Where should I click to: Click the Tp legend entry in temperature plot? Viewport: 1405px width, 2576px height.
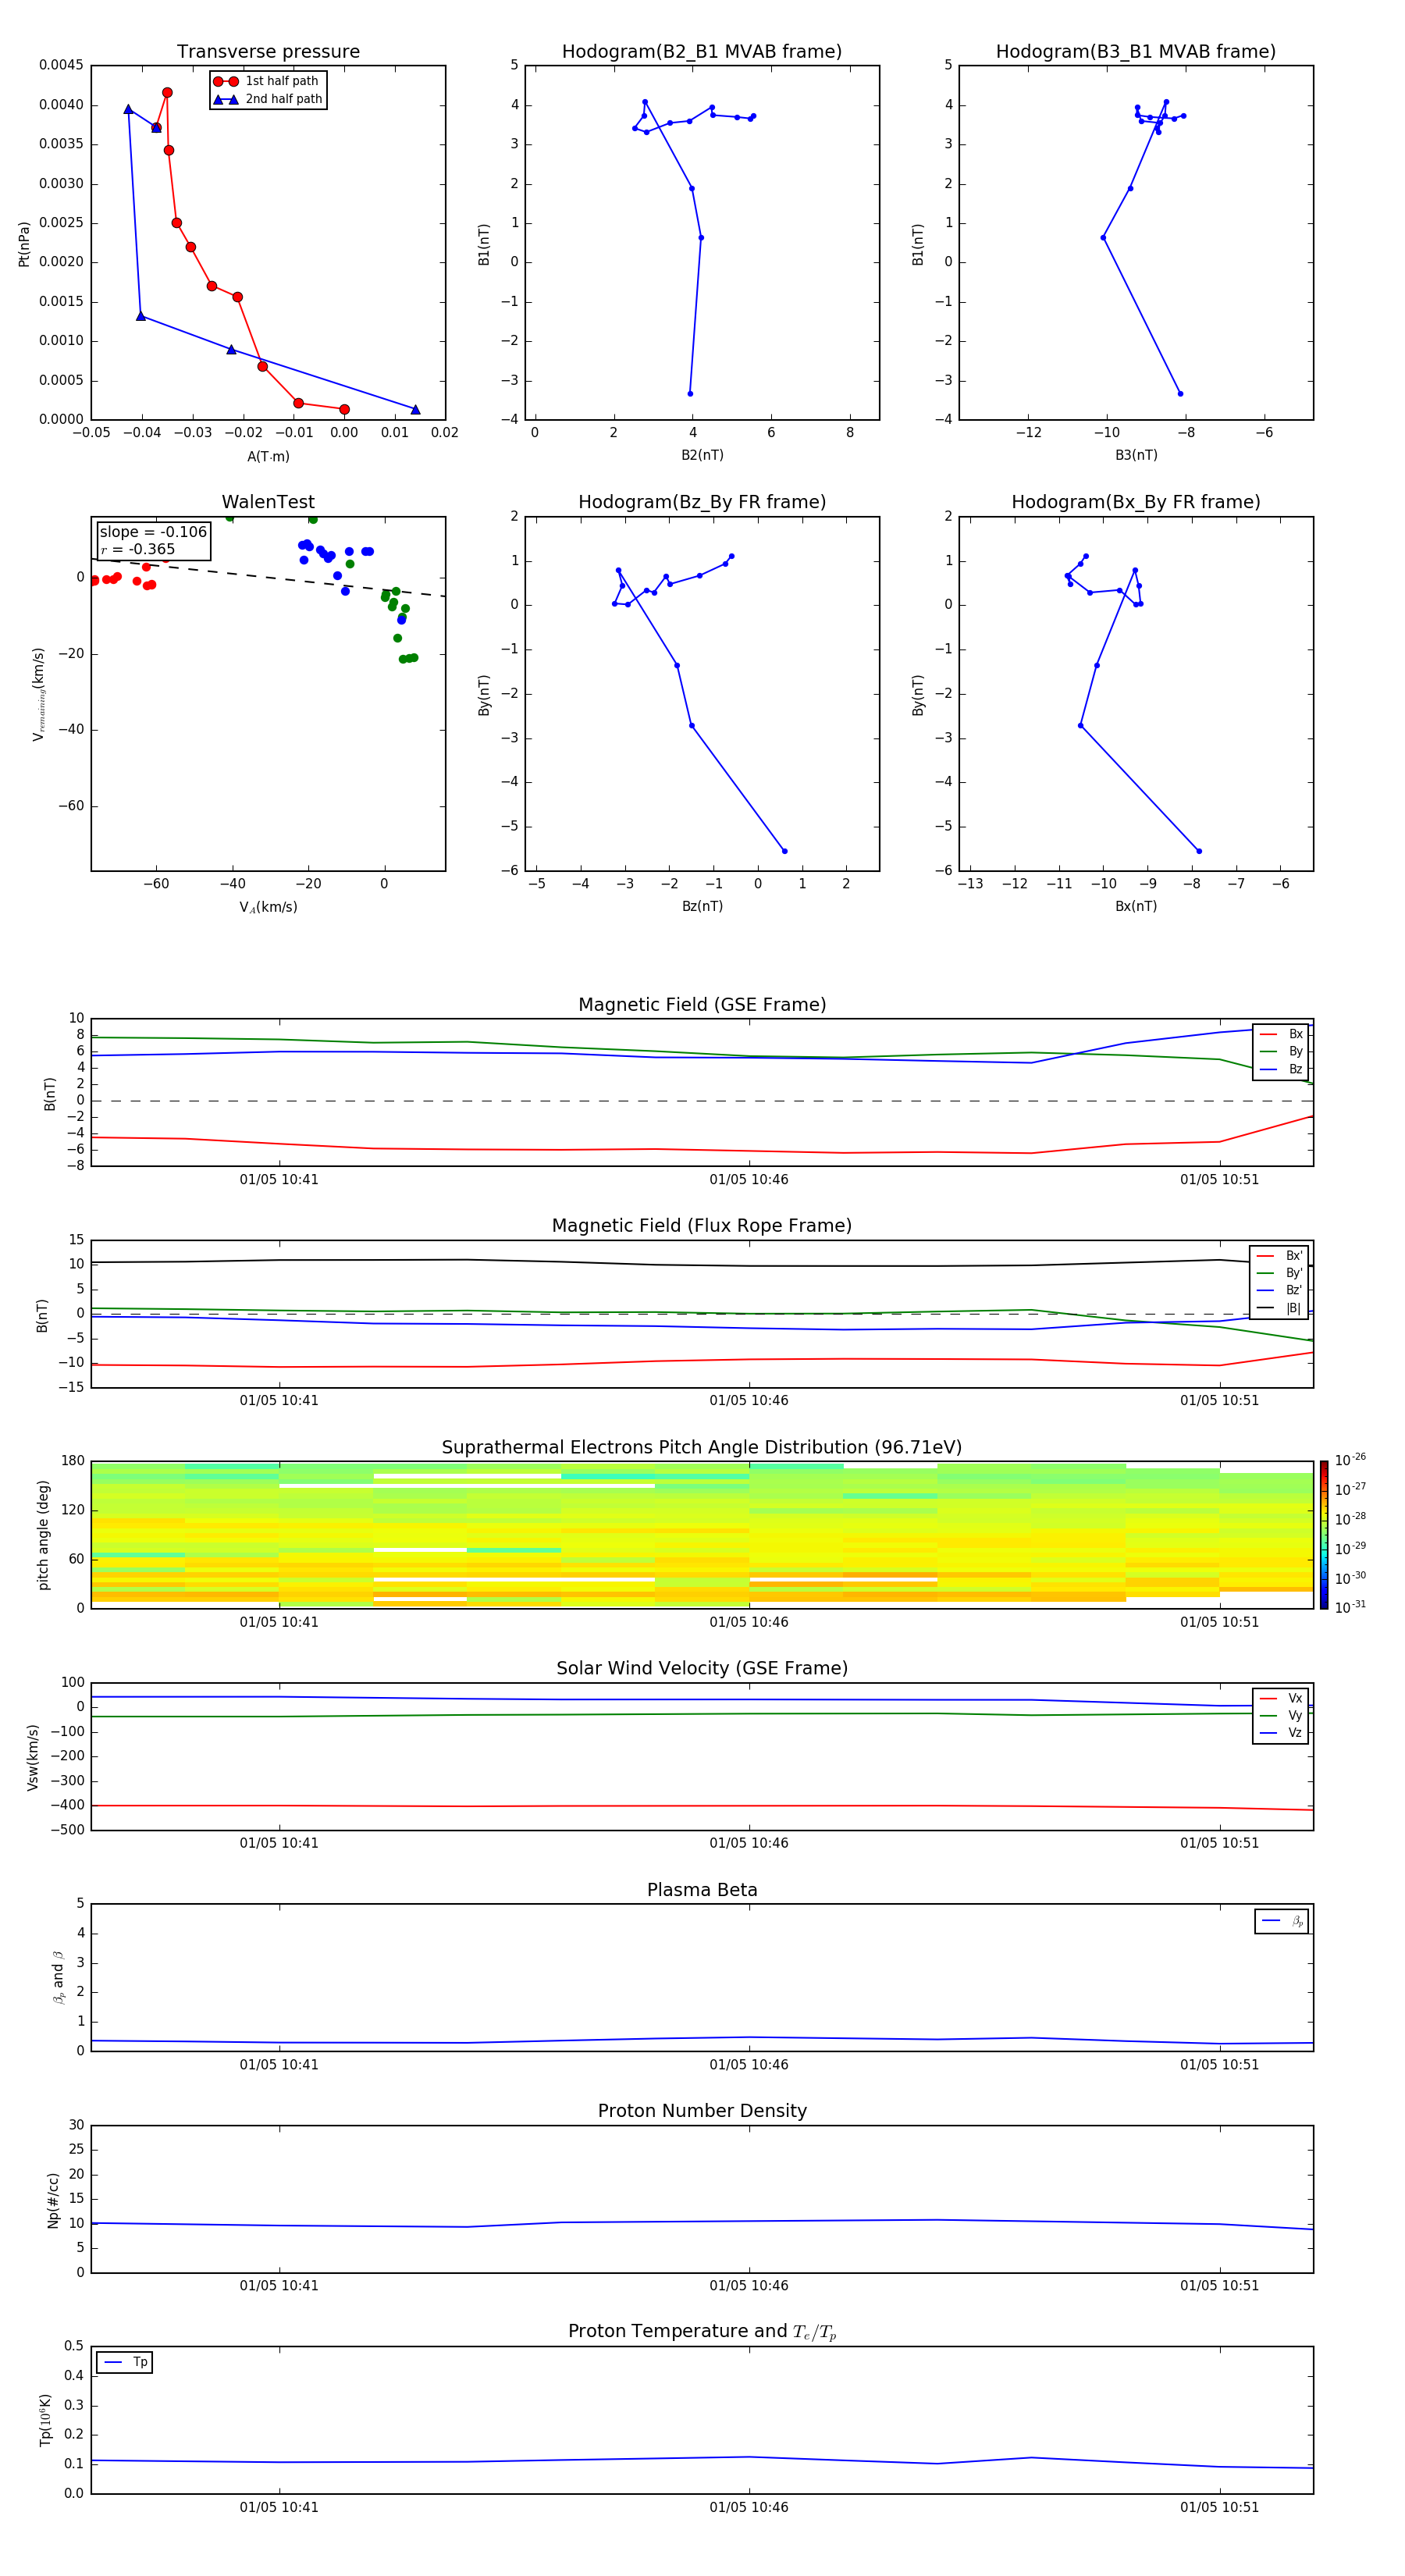point(125,2363)
